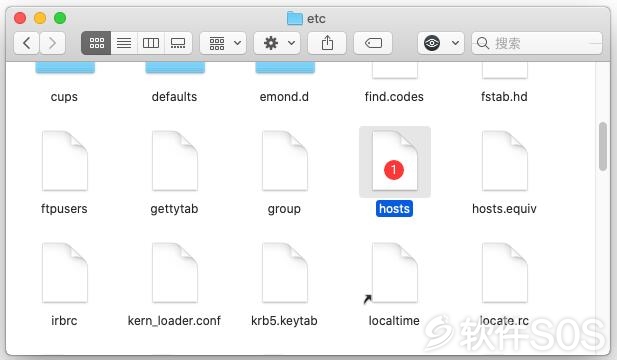Click the localtime file name
Image resolution: width=617 pixels, height=360 pixels.
click(394, 321)
